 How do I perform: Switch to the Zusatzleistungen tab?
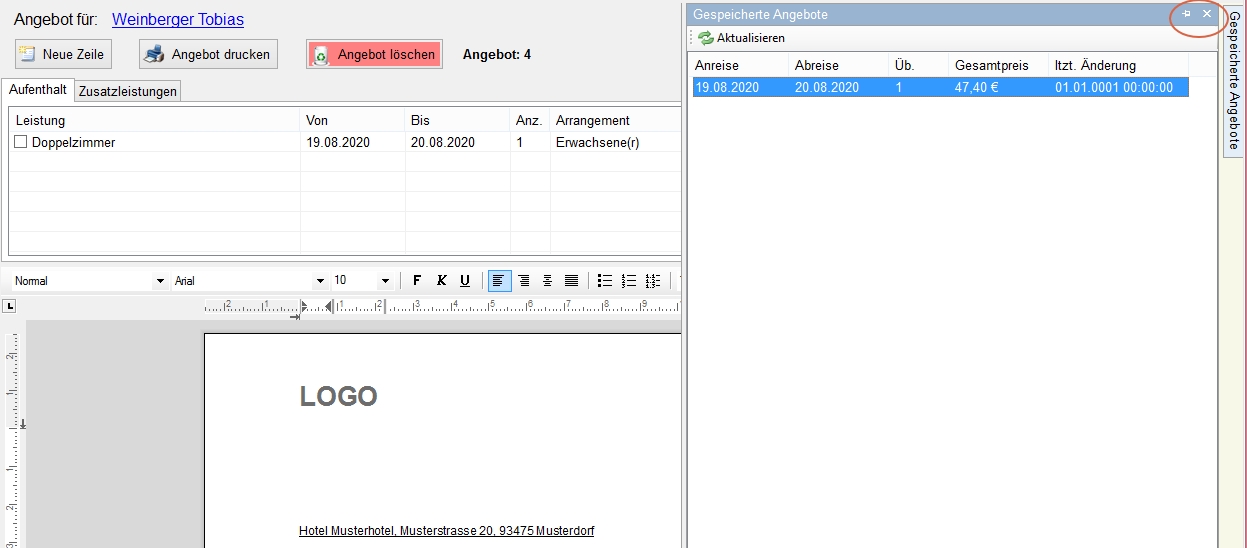coord(128,91)
